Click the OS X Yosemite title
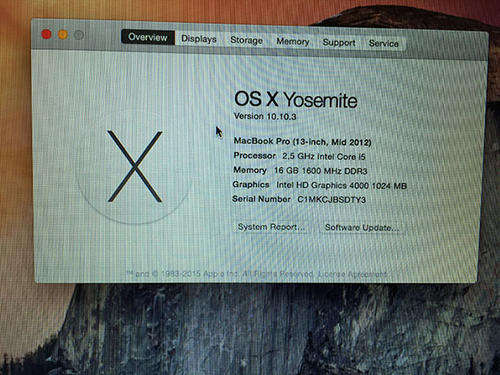Image resolution: width=500 pixels, height=375 pixels. (x=296, y=99)
